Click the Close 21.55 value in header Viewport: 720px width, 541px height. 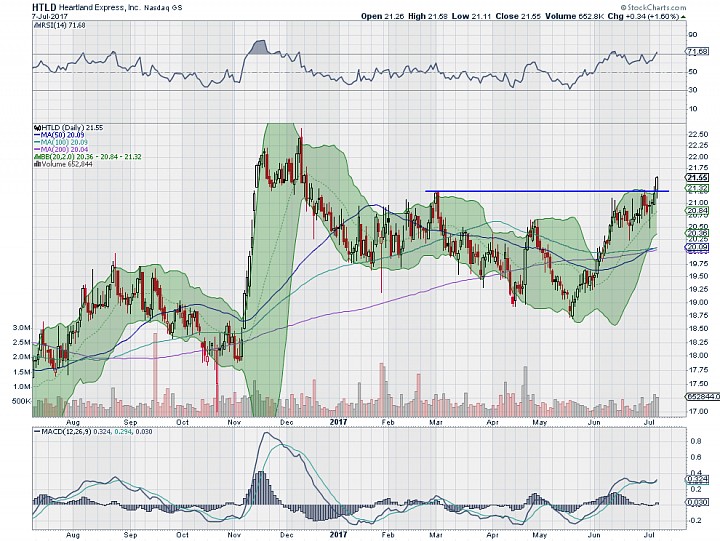[518, 16]
